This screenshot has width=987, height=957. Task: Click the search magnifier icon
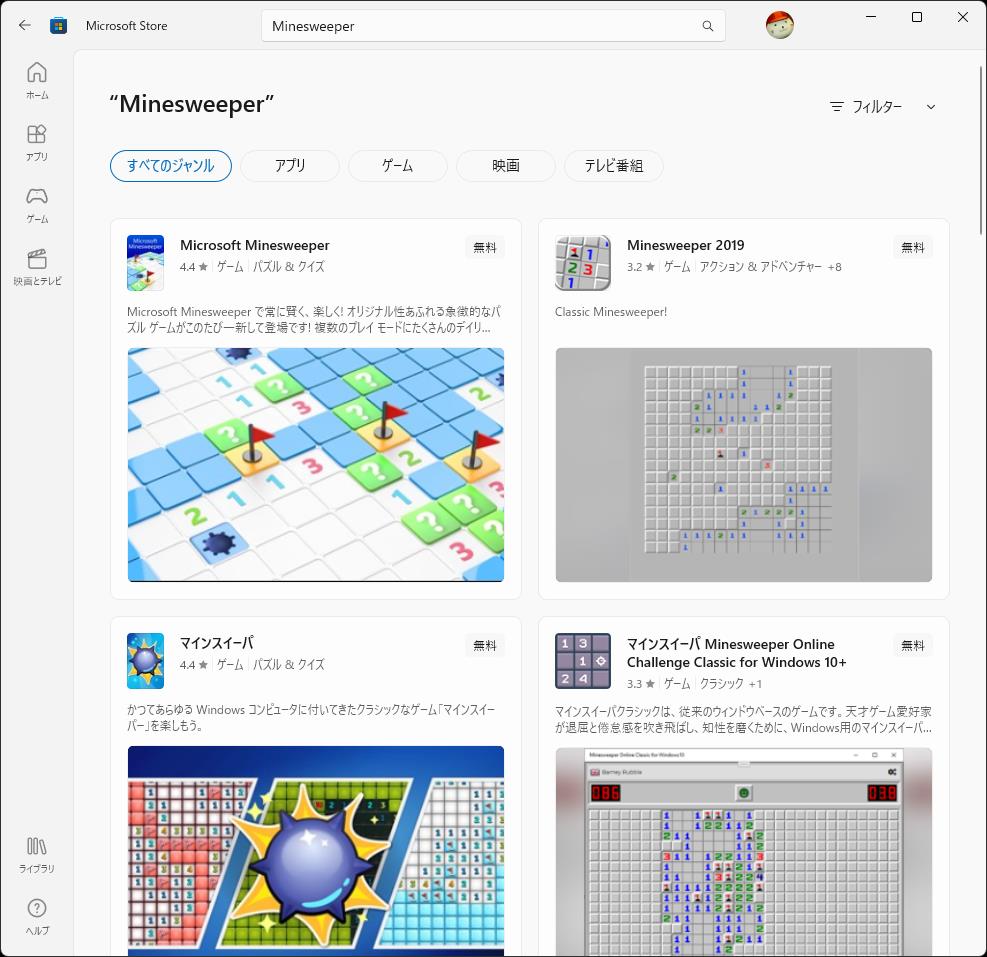pos(706,25)
